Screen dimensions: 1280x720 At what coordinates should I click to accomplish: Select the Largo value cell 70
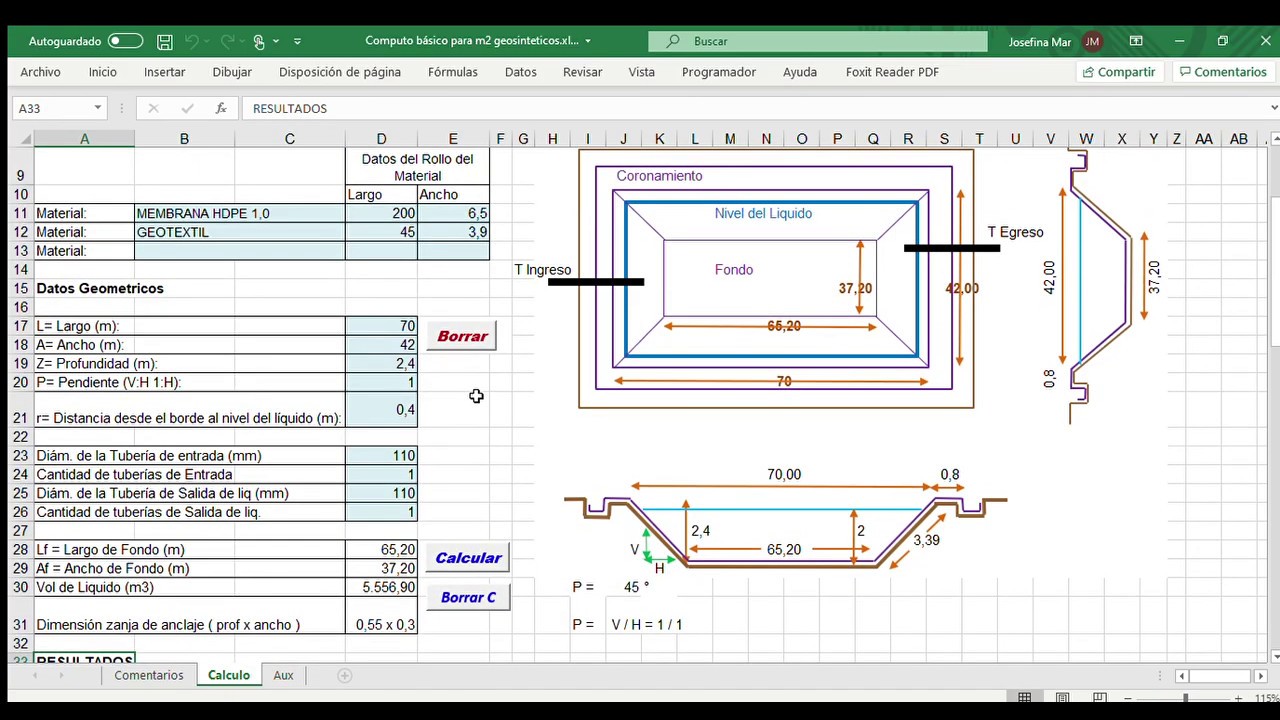[x=381, y=326]
